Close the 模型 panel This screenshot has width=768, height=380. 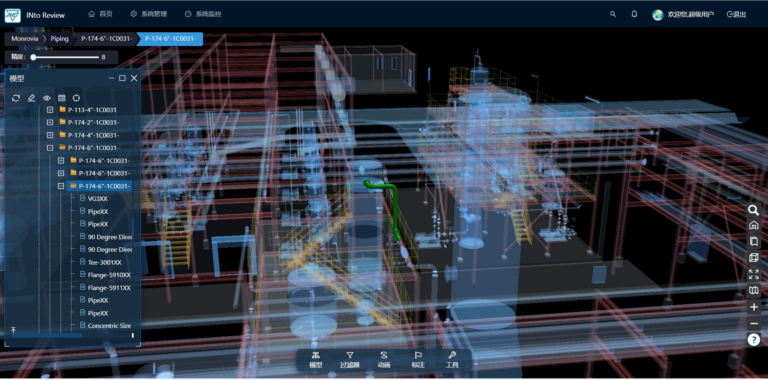click(x=134, y=78)
